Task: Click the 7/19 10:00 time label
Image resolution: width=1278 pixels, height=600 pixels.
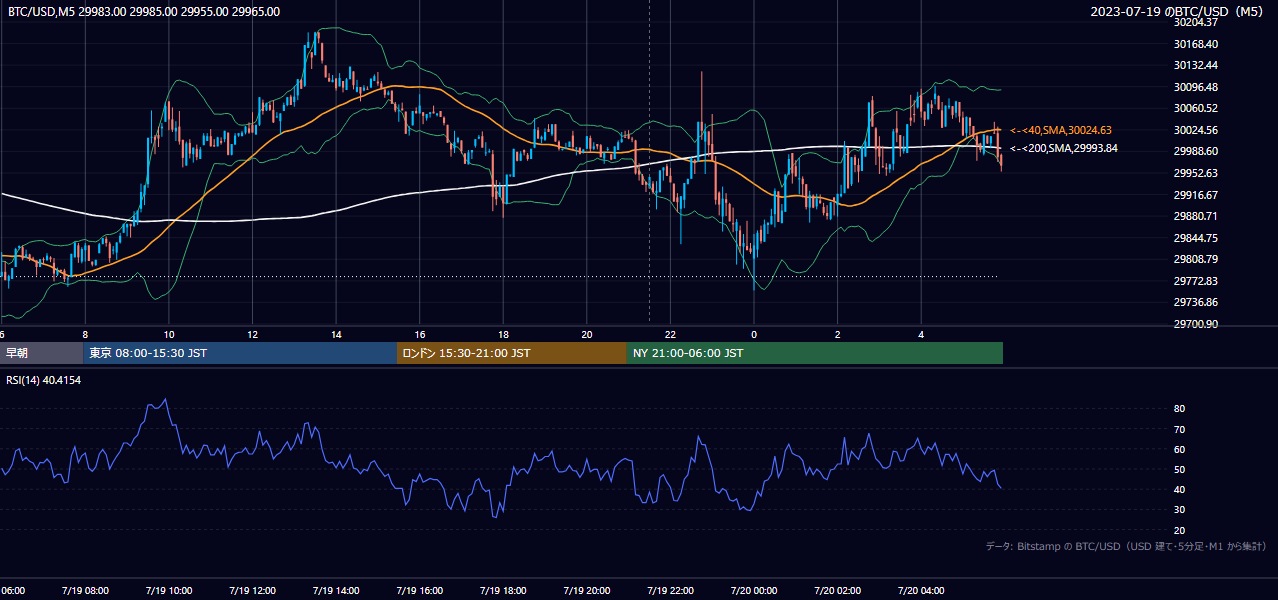Action: pyautogui.click(x=169, y=591)
